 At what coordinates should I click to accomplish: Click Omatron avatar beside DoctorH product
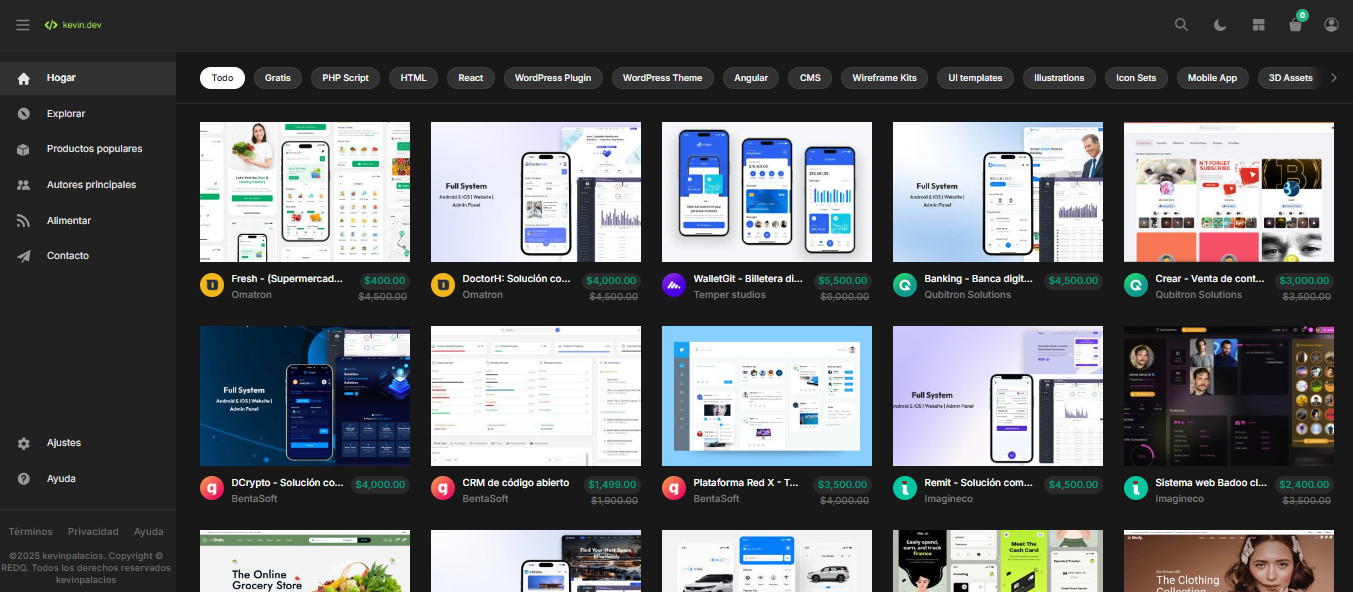443,286
